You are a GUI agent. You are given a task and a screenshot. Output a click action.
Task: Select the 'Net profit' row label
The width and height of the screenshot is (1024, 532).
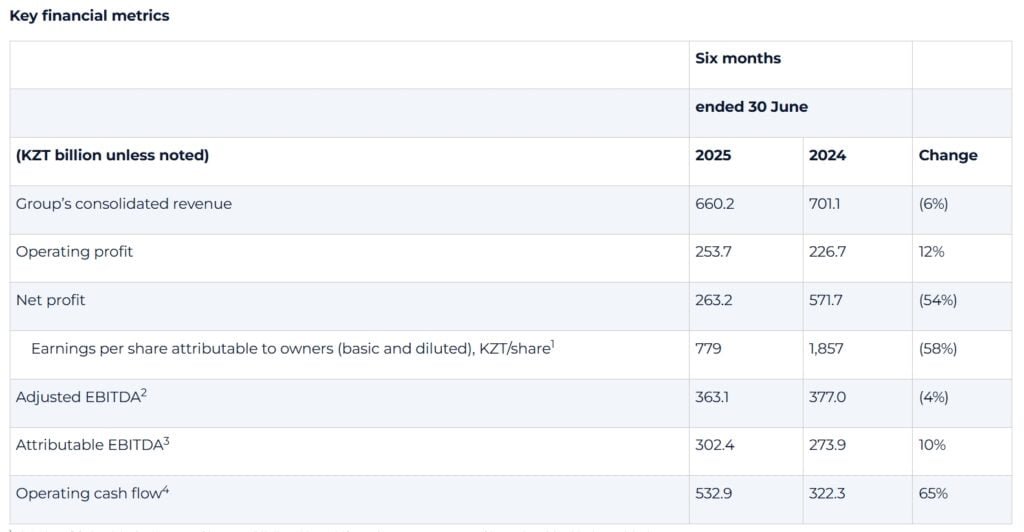pos(50,301)
